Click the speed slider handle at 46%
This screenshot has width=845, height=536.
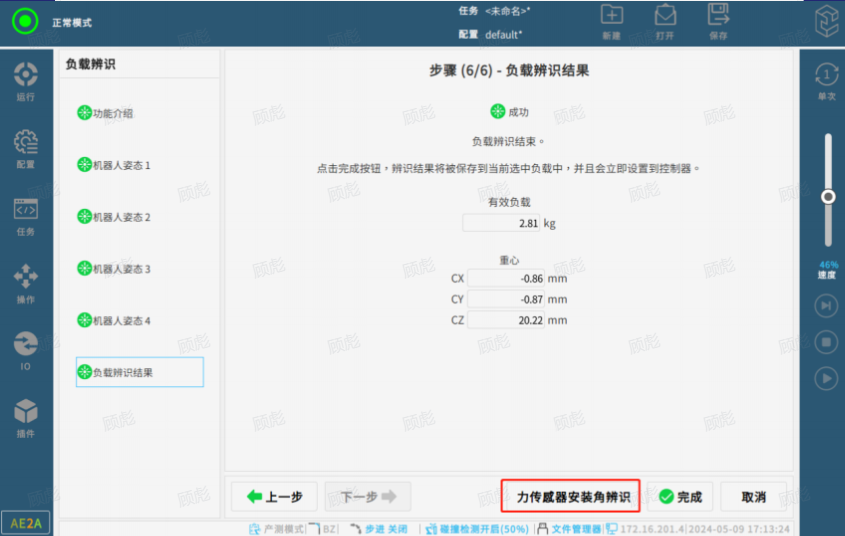[827, 197]
